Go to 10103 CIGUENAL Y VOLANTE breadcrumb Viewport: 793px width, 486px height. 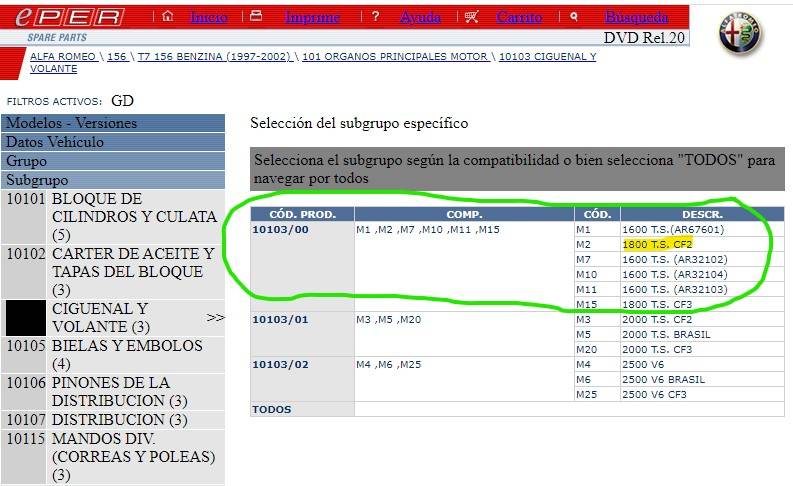548,57
